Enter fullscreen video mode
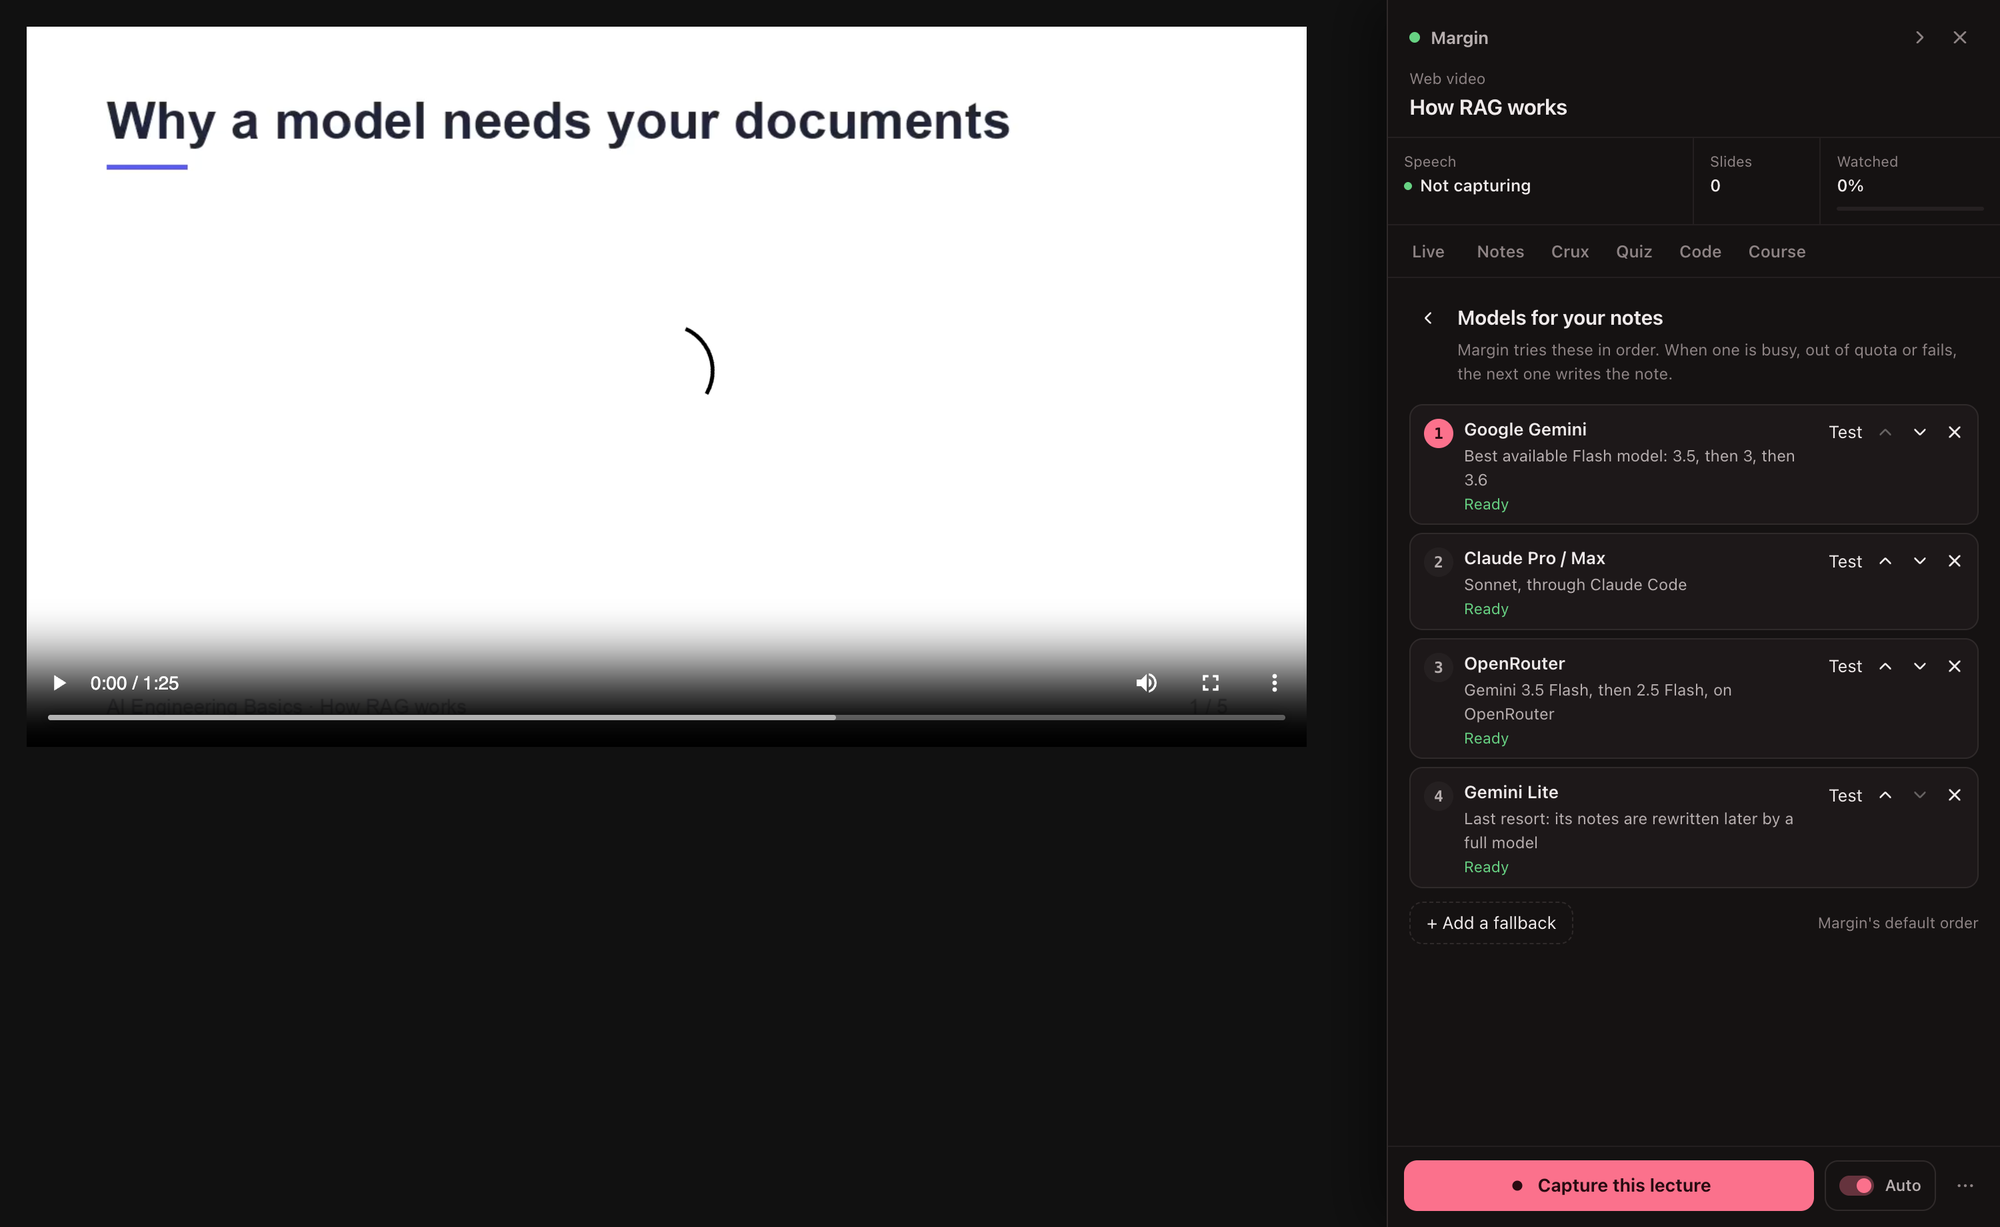Image resolution: width=2000 pixels, height=1227 pixels. tap(1210, 683)
